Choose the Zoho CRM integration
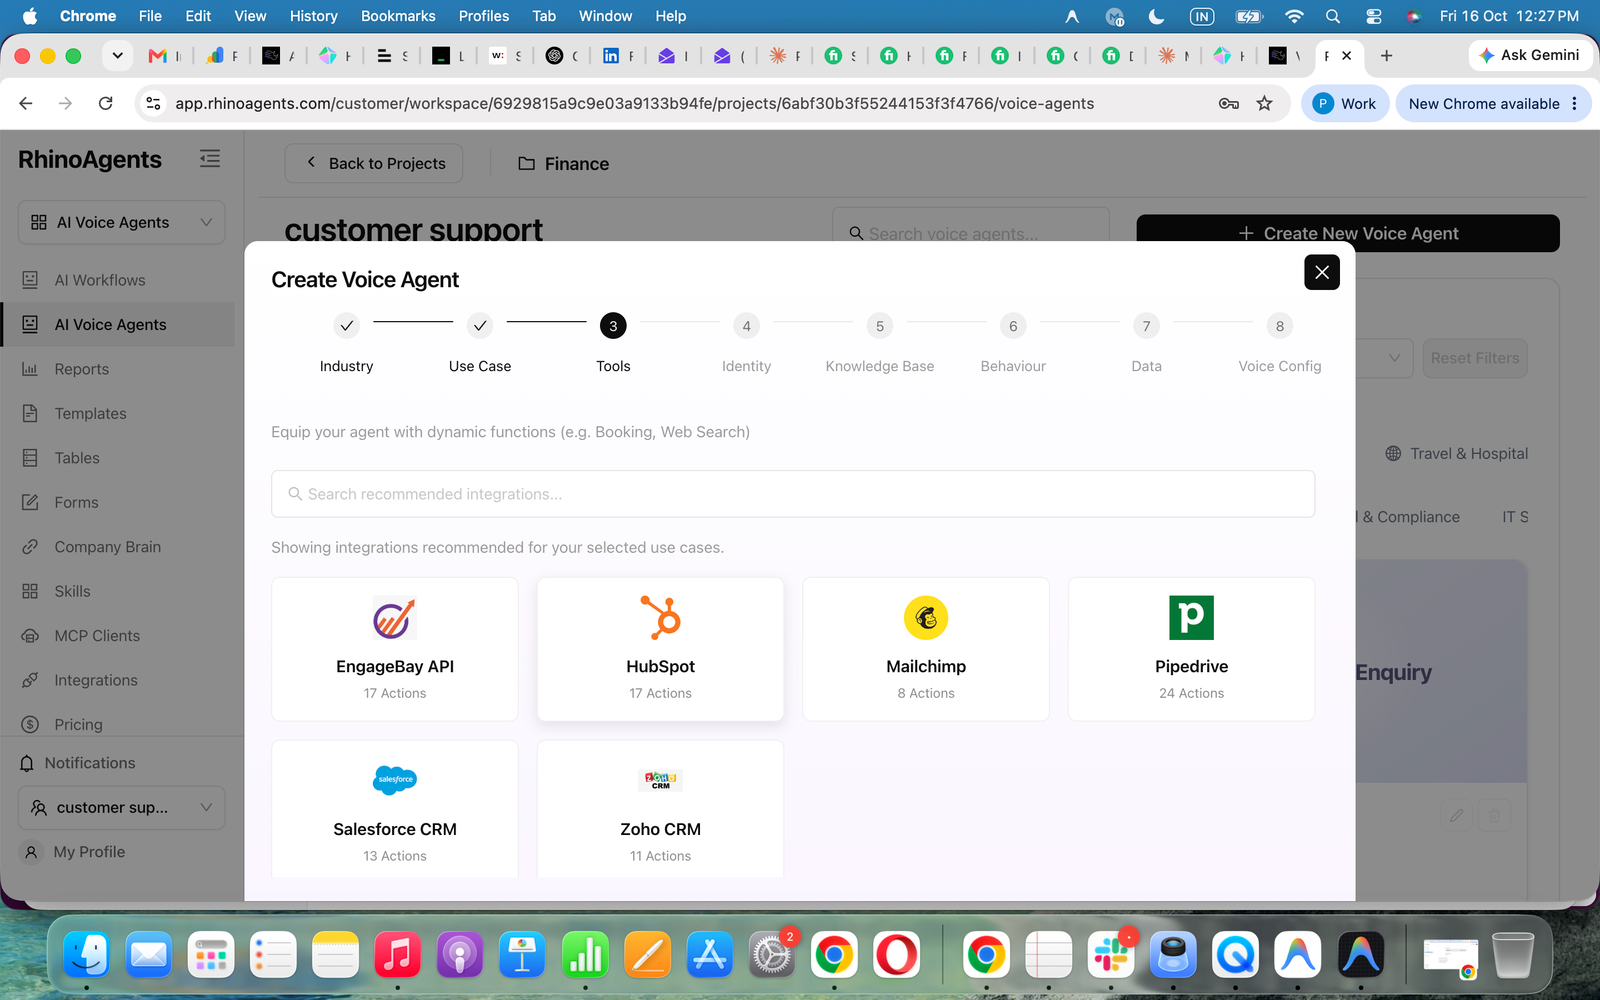Screen dimensions: 1600x1000 660,810
